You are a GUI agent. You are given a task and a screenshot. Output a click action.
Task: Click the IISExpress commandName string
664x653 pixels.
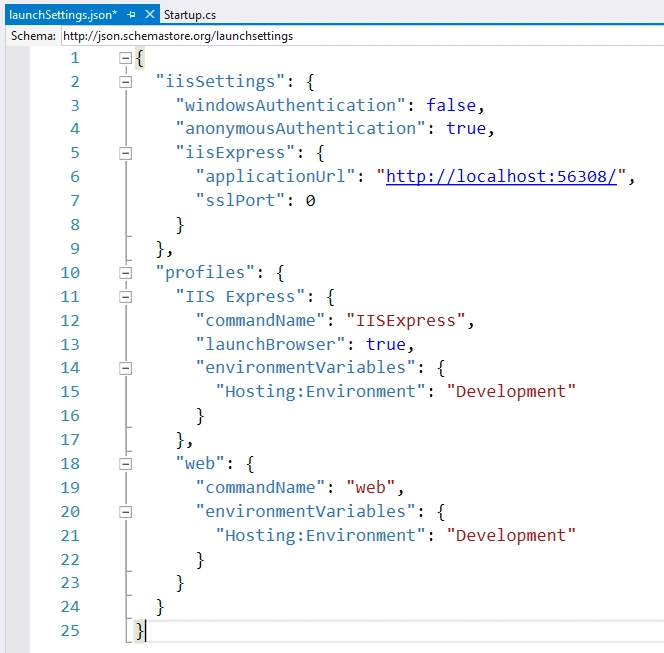tap(405, 321)
